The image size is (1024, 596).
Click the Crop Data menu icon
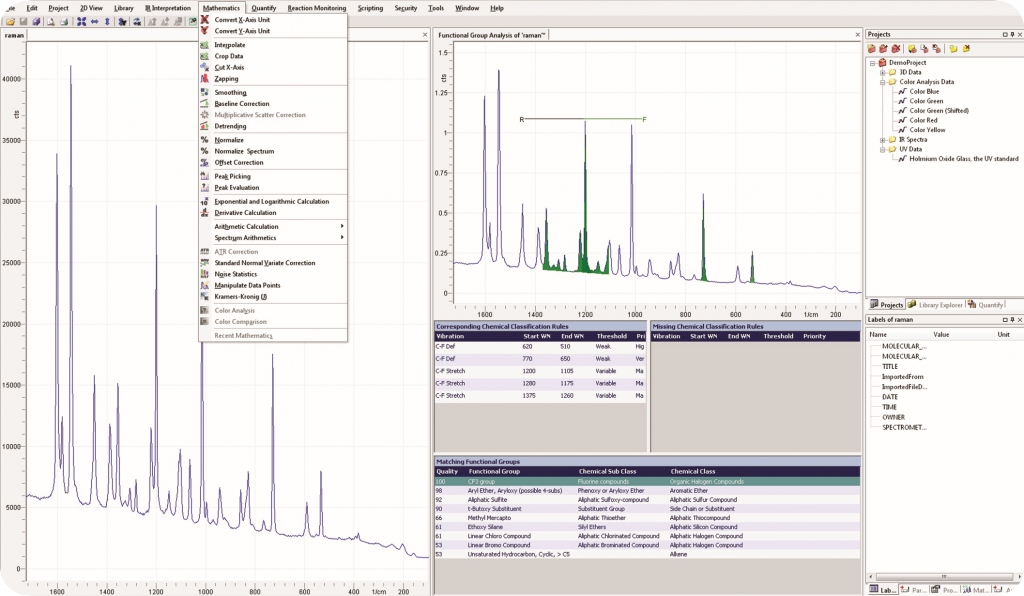[x=204, y=56]
